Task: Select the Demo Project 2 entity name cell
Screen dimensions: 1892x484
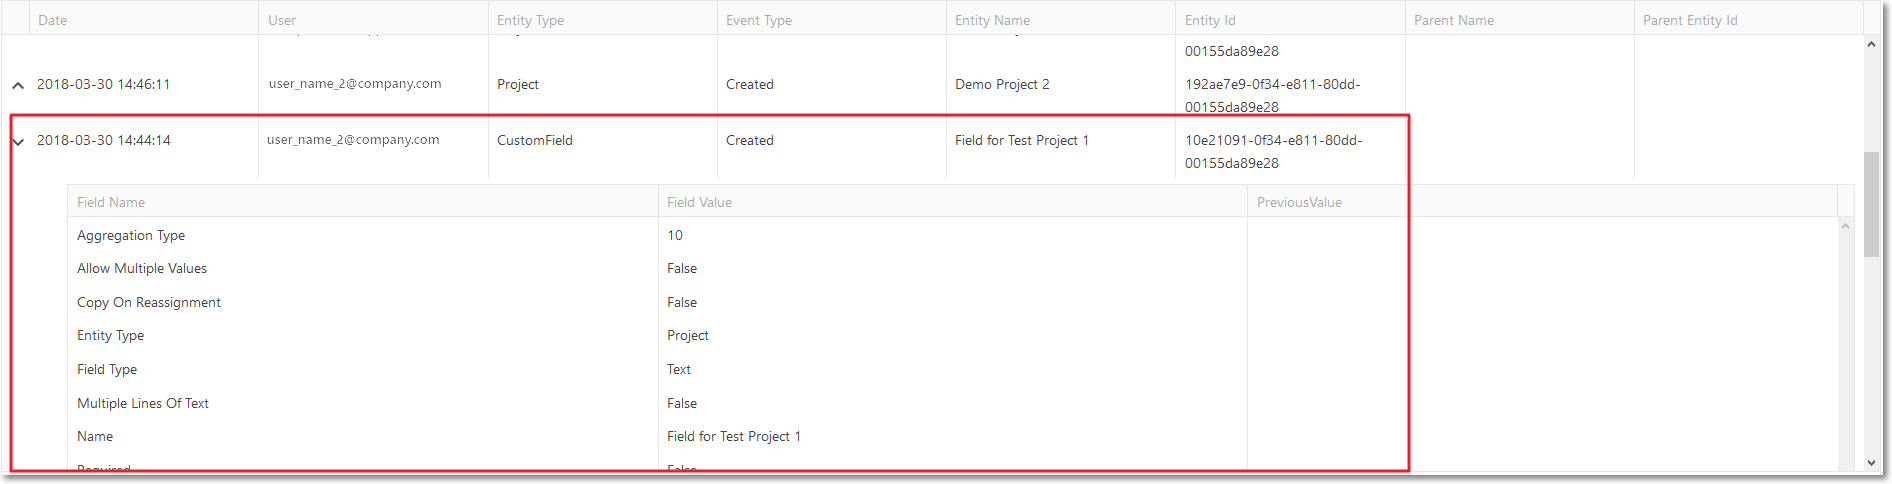Action: pos(1002,84)
